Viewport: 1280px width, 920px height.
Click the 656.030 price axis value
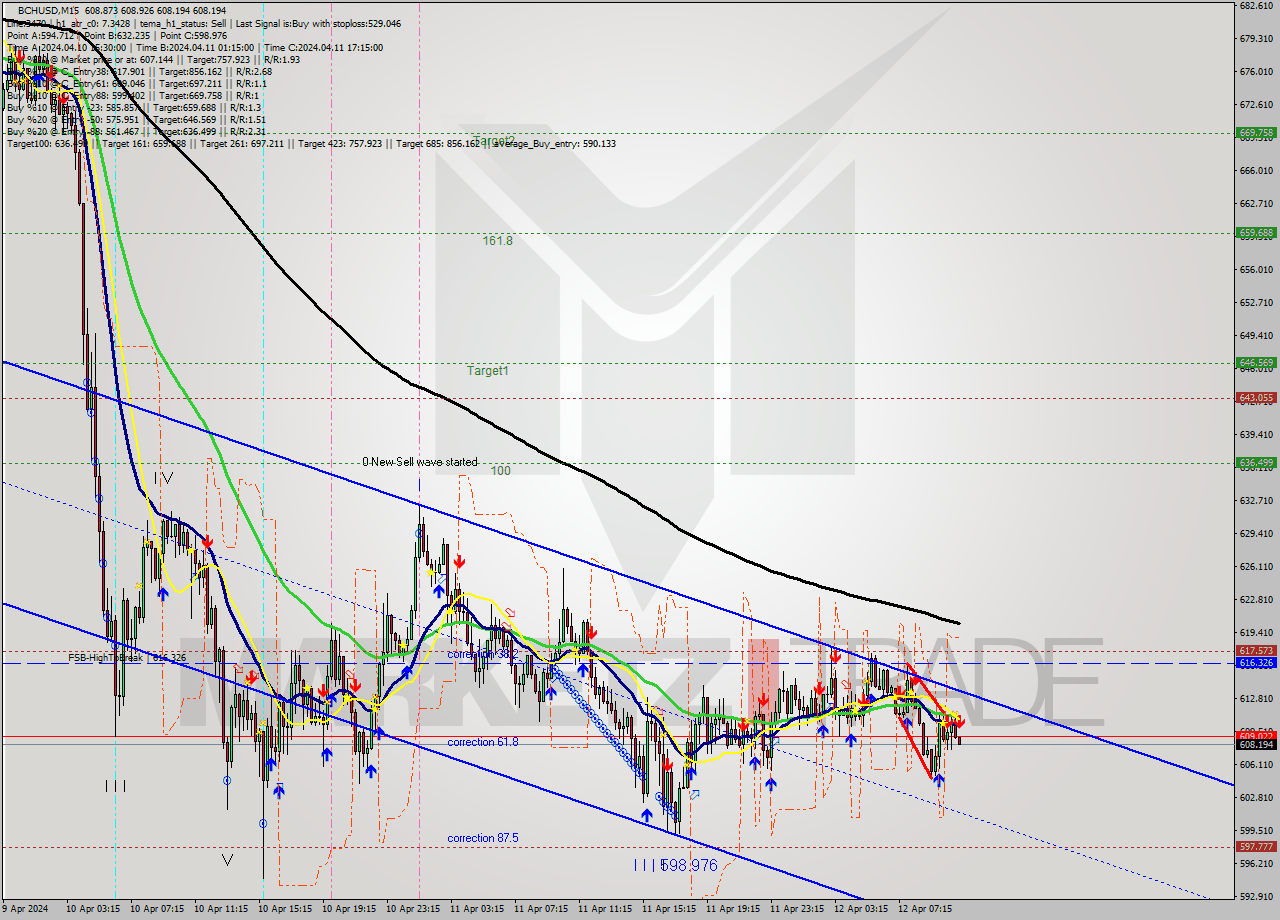click(1255, 269)
